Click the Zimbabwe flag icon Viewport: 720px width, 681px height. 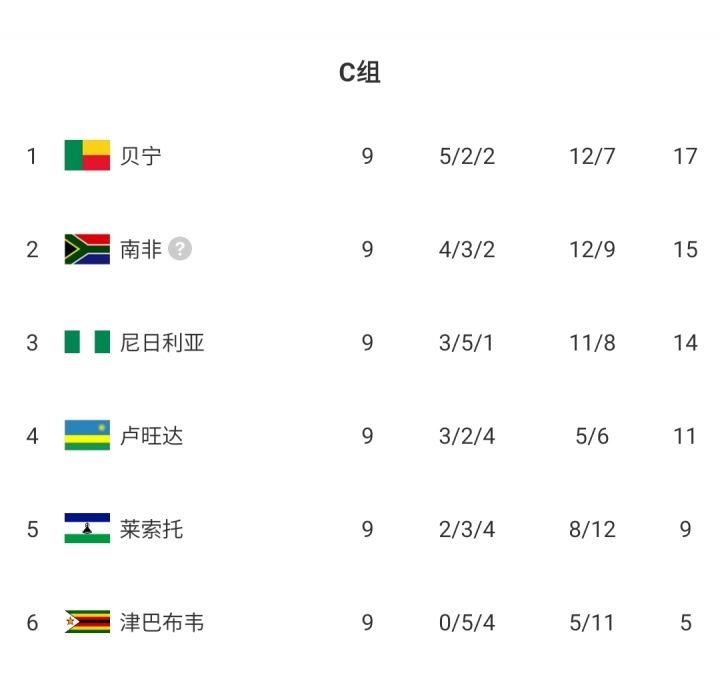(x=87, y=622)
